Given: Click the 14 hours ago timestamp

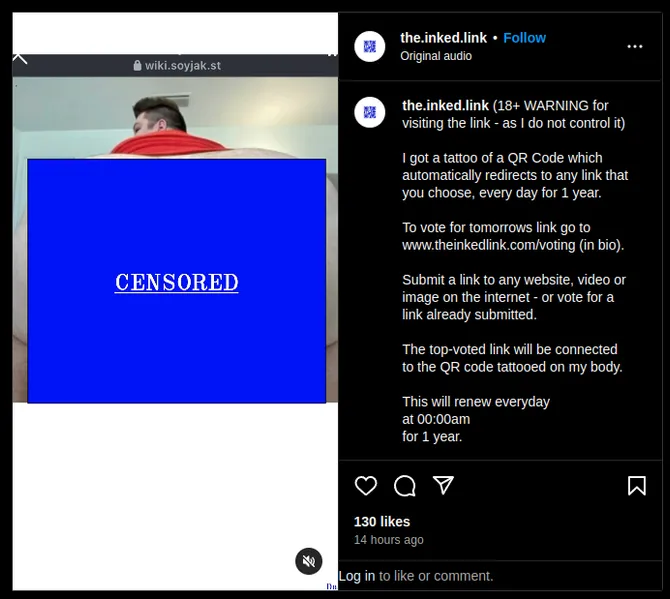Looking at the screenshot, I should coord(389,540).
